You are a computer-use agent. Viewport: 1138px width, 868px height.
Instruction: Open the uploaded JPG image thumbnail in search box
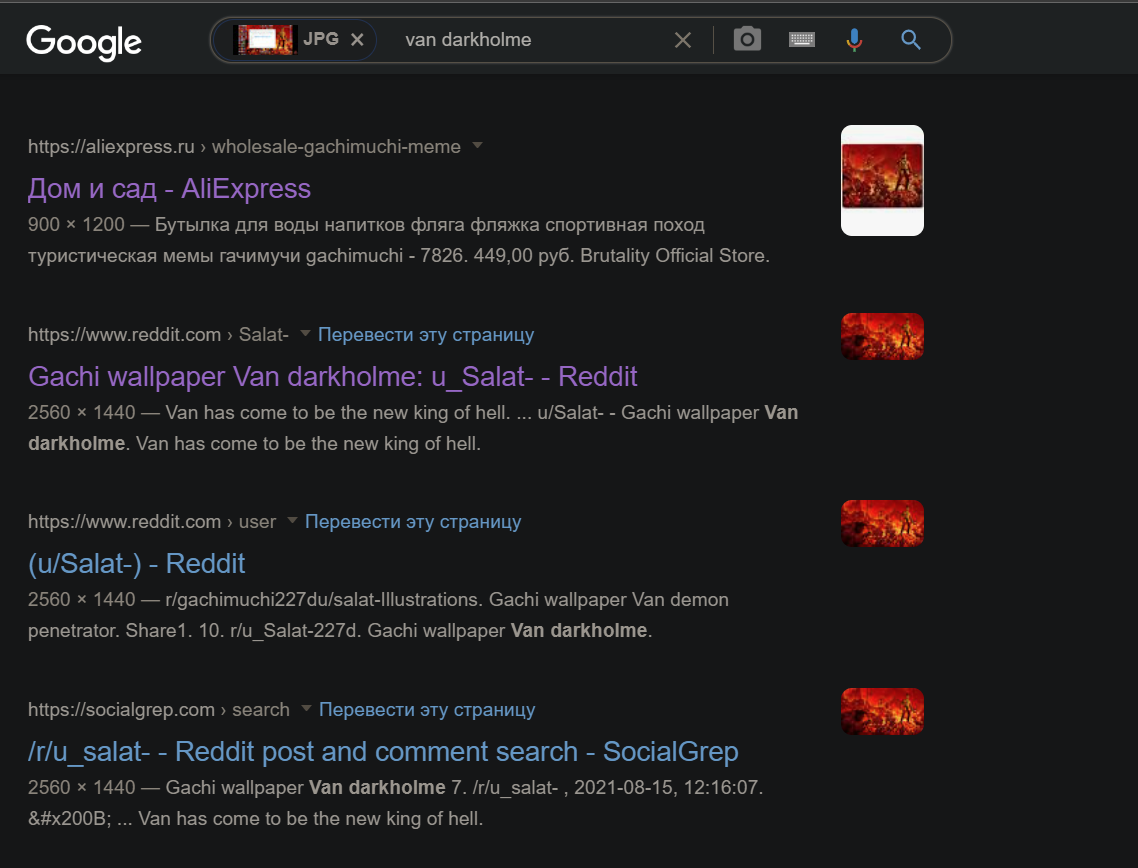[265, 40]
